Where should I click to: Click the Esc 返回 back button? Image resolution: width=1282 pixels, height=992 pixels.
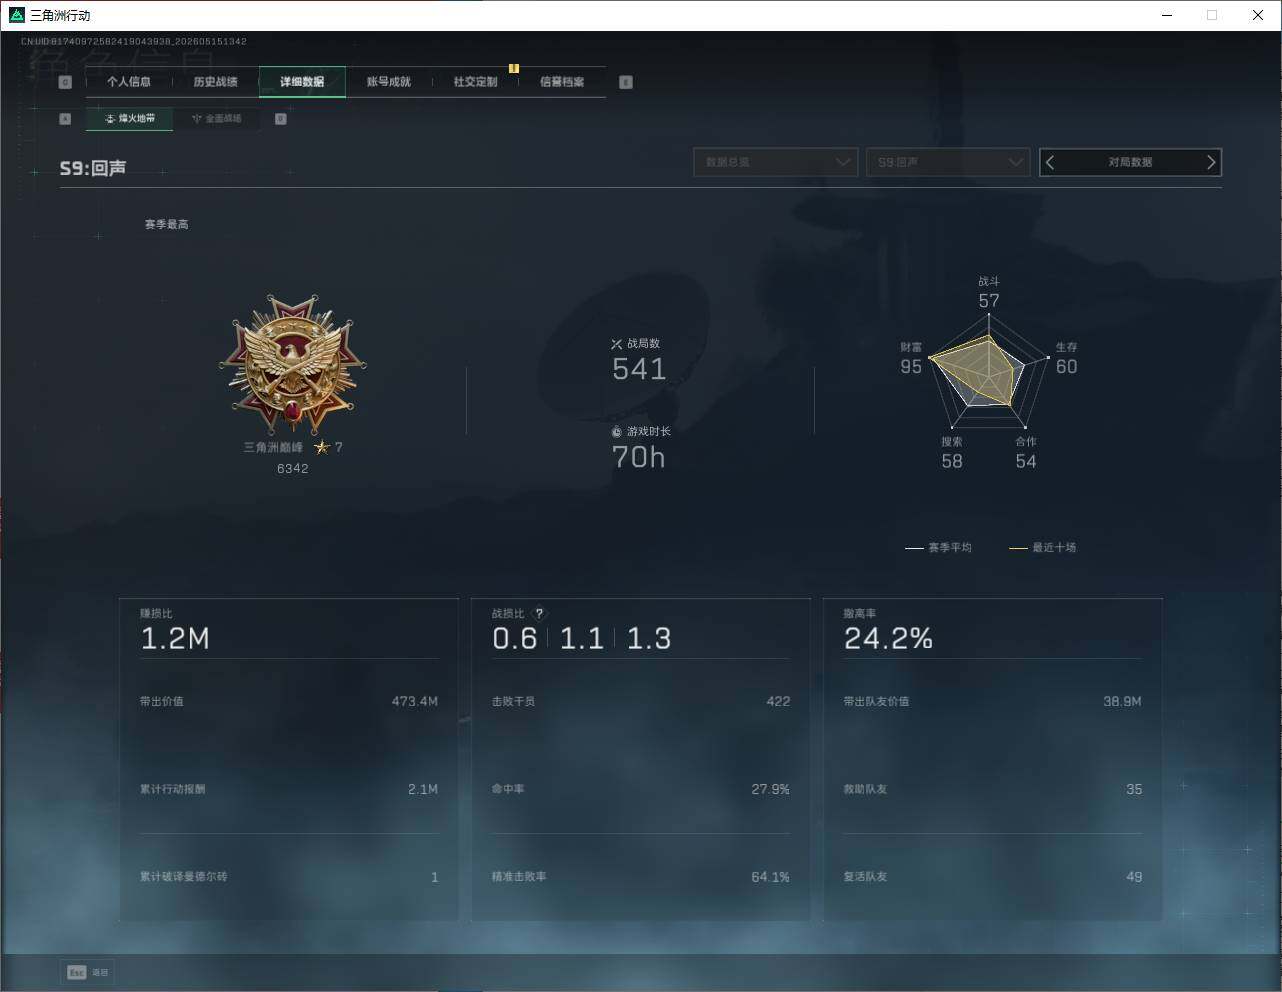[x=88, y=972]
